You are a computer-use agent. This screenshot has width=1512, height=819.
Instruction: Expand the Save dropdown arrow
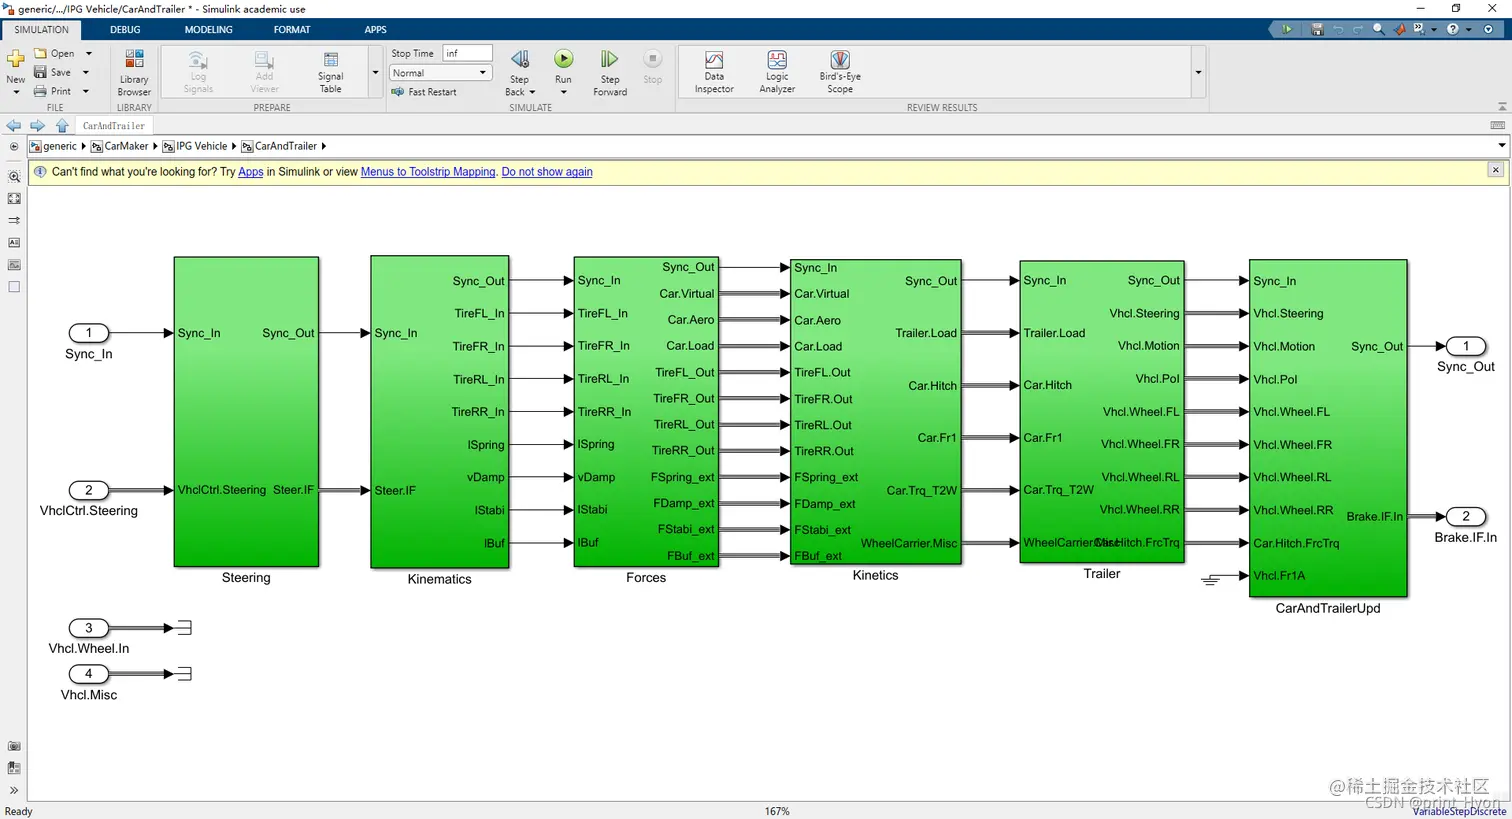[x=86, y=72]
